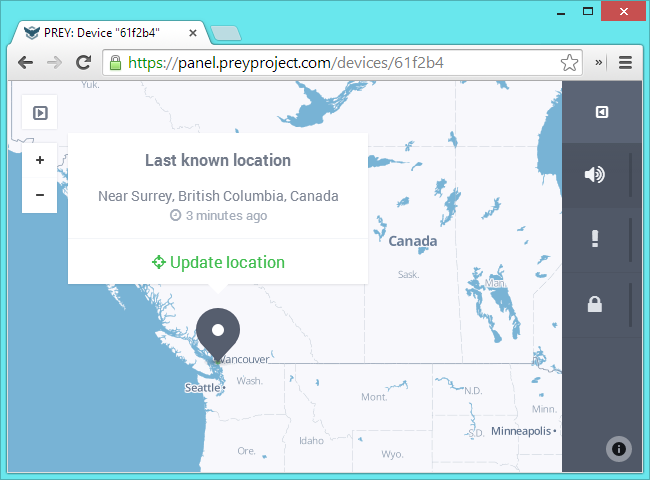
Task: Zoom in the map with plus
Action: point(40,160)
